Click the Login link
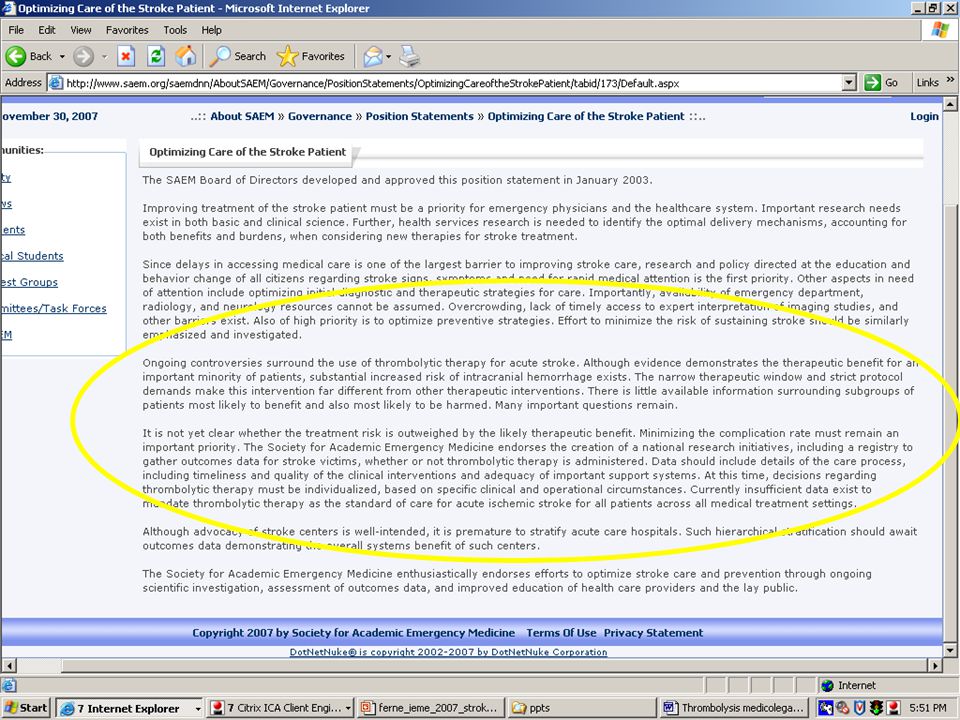960x720 pixels. pos(924,116)
